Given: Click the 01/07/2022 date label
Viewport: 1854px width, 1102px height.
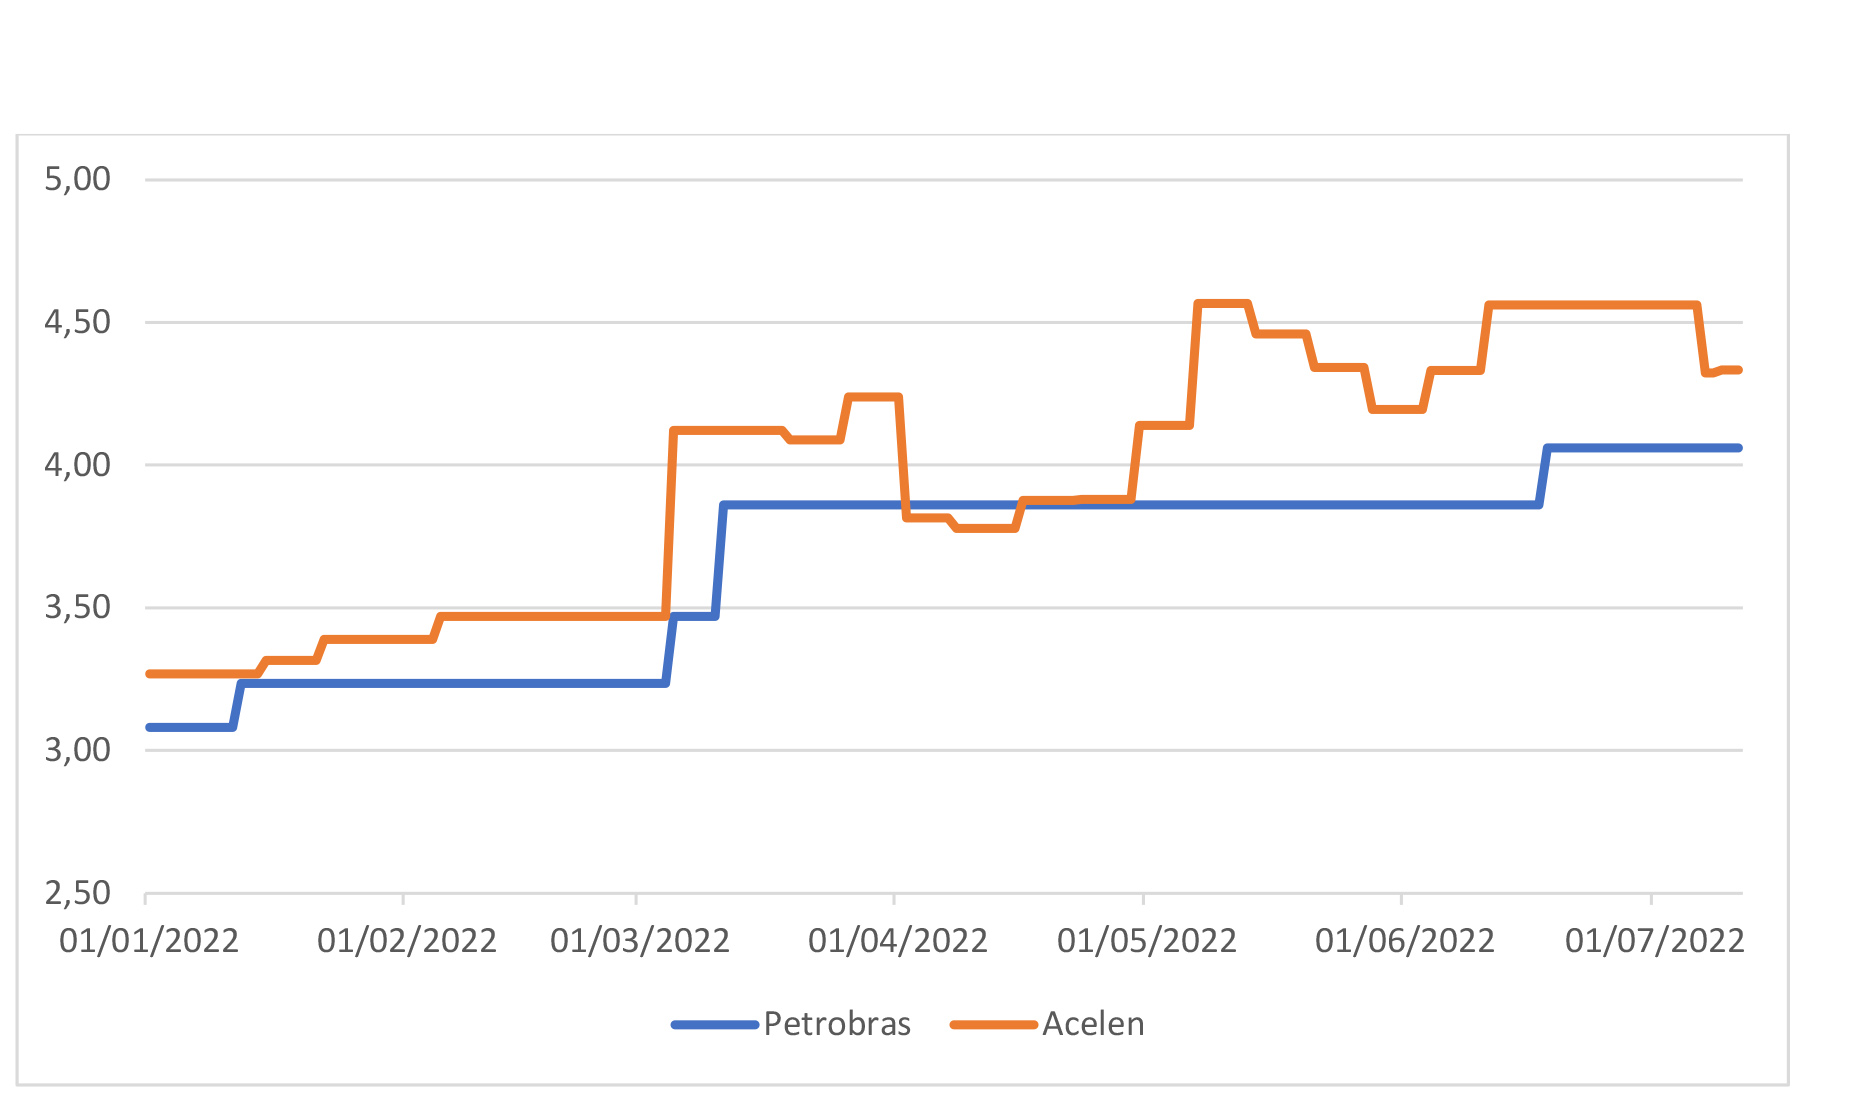Looking at the screenshot, I should 1655,941.
